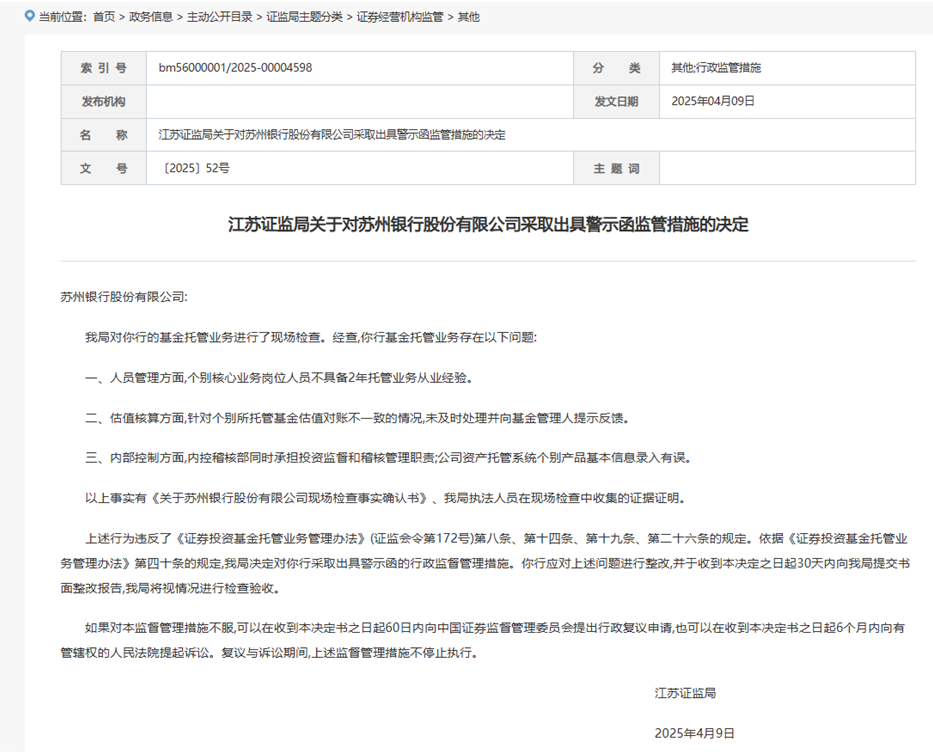This screenshot has height=752, width=933.
Task: Open the 首页 breadcrumb link
Action: click(x=104, y=17)
